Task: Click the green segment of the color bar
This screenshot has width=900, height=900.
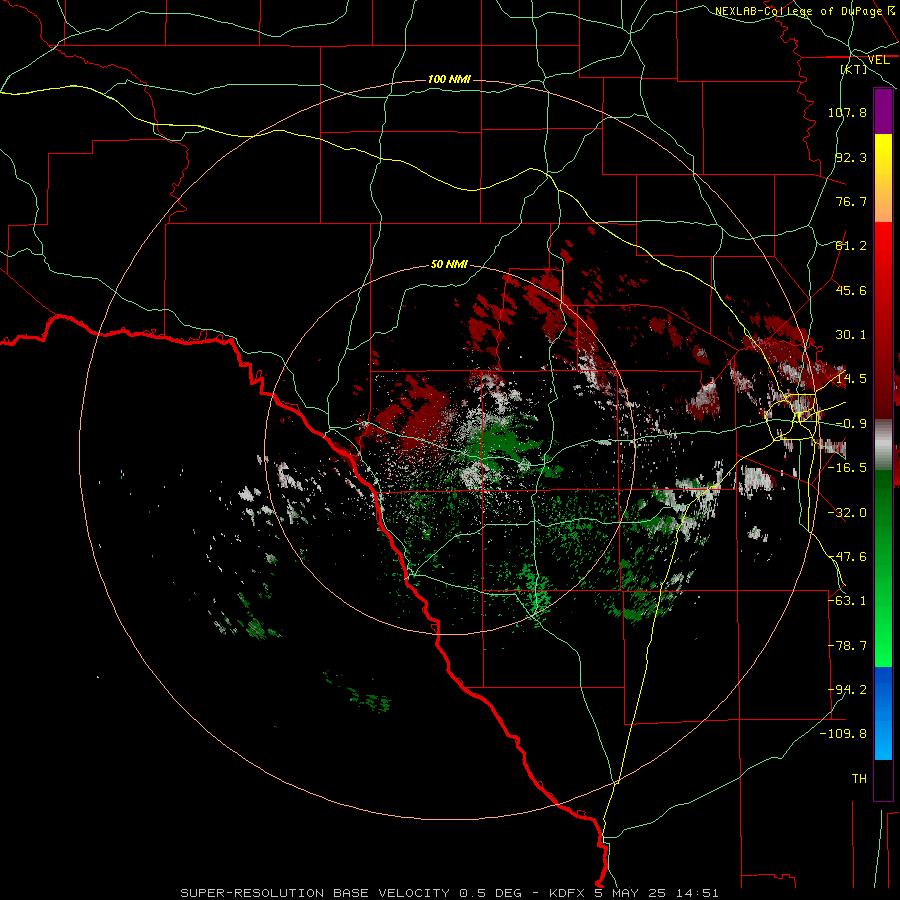Action: point(883,568)
